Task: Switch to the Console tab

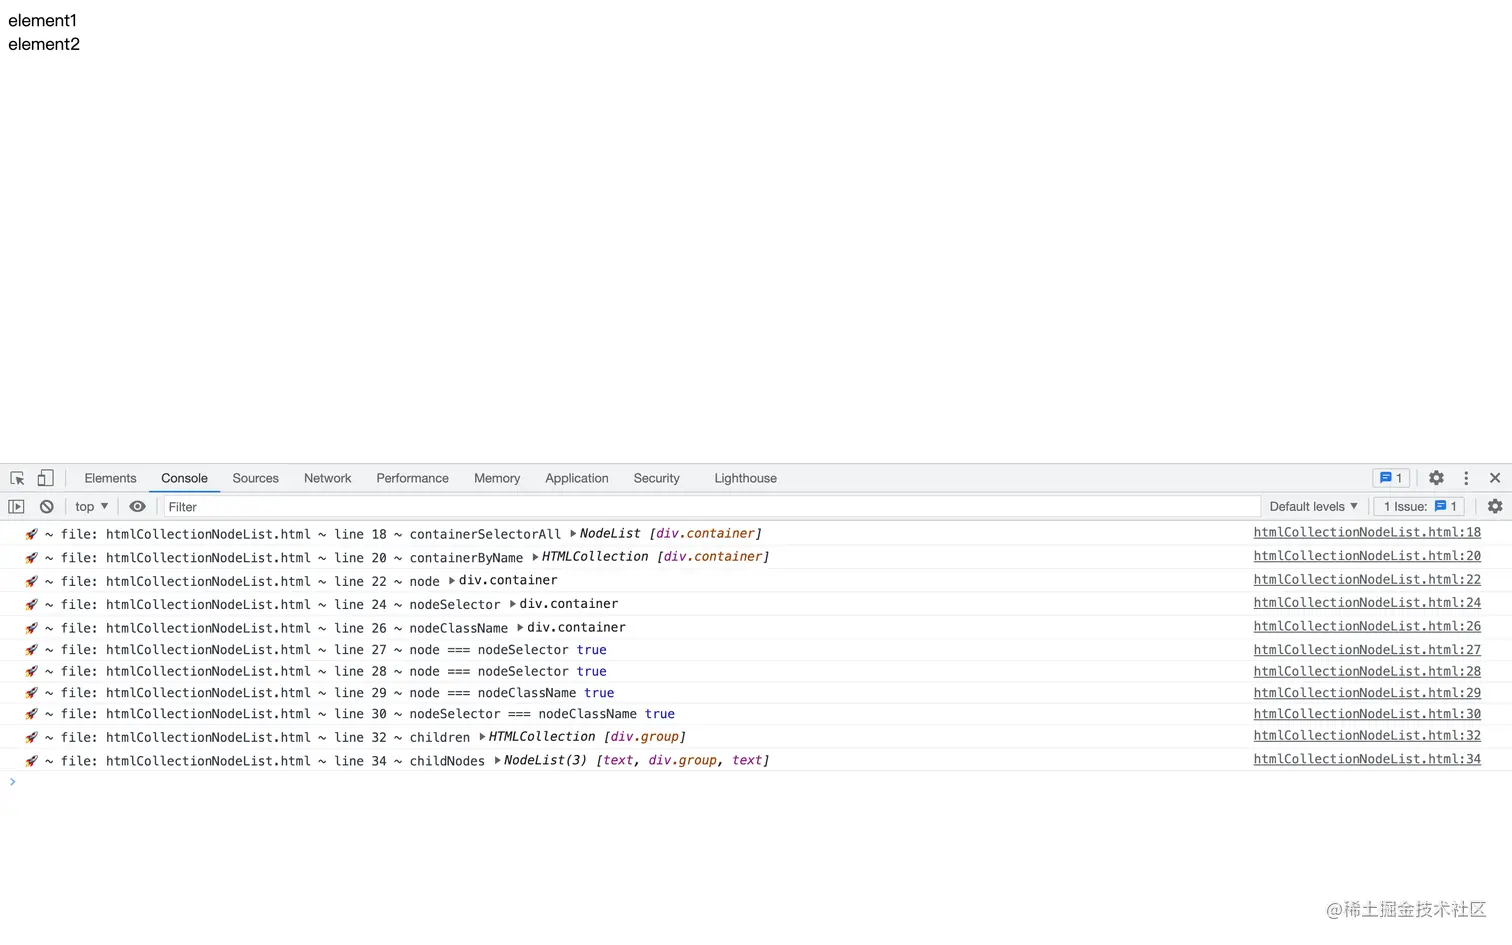Action: [x=184, y=478]
